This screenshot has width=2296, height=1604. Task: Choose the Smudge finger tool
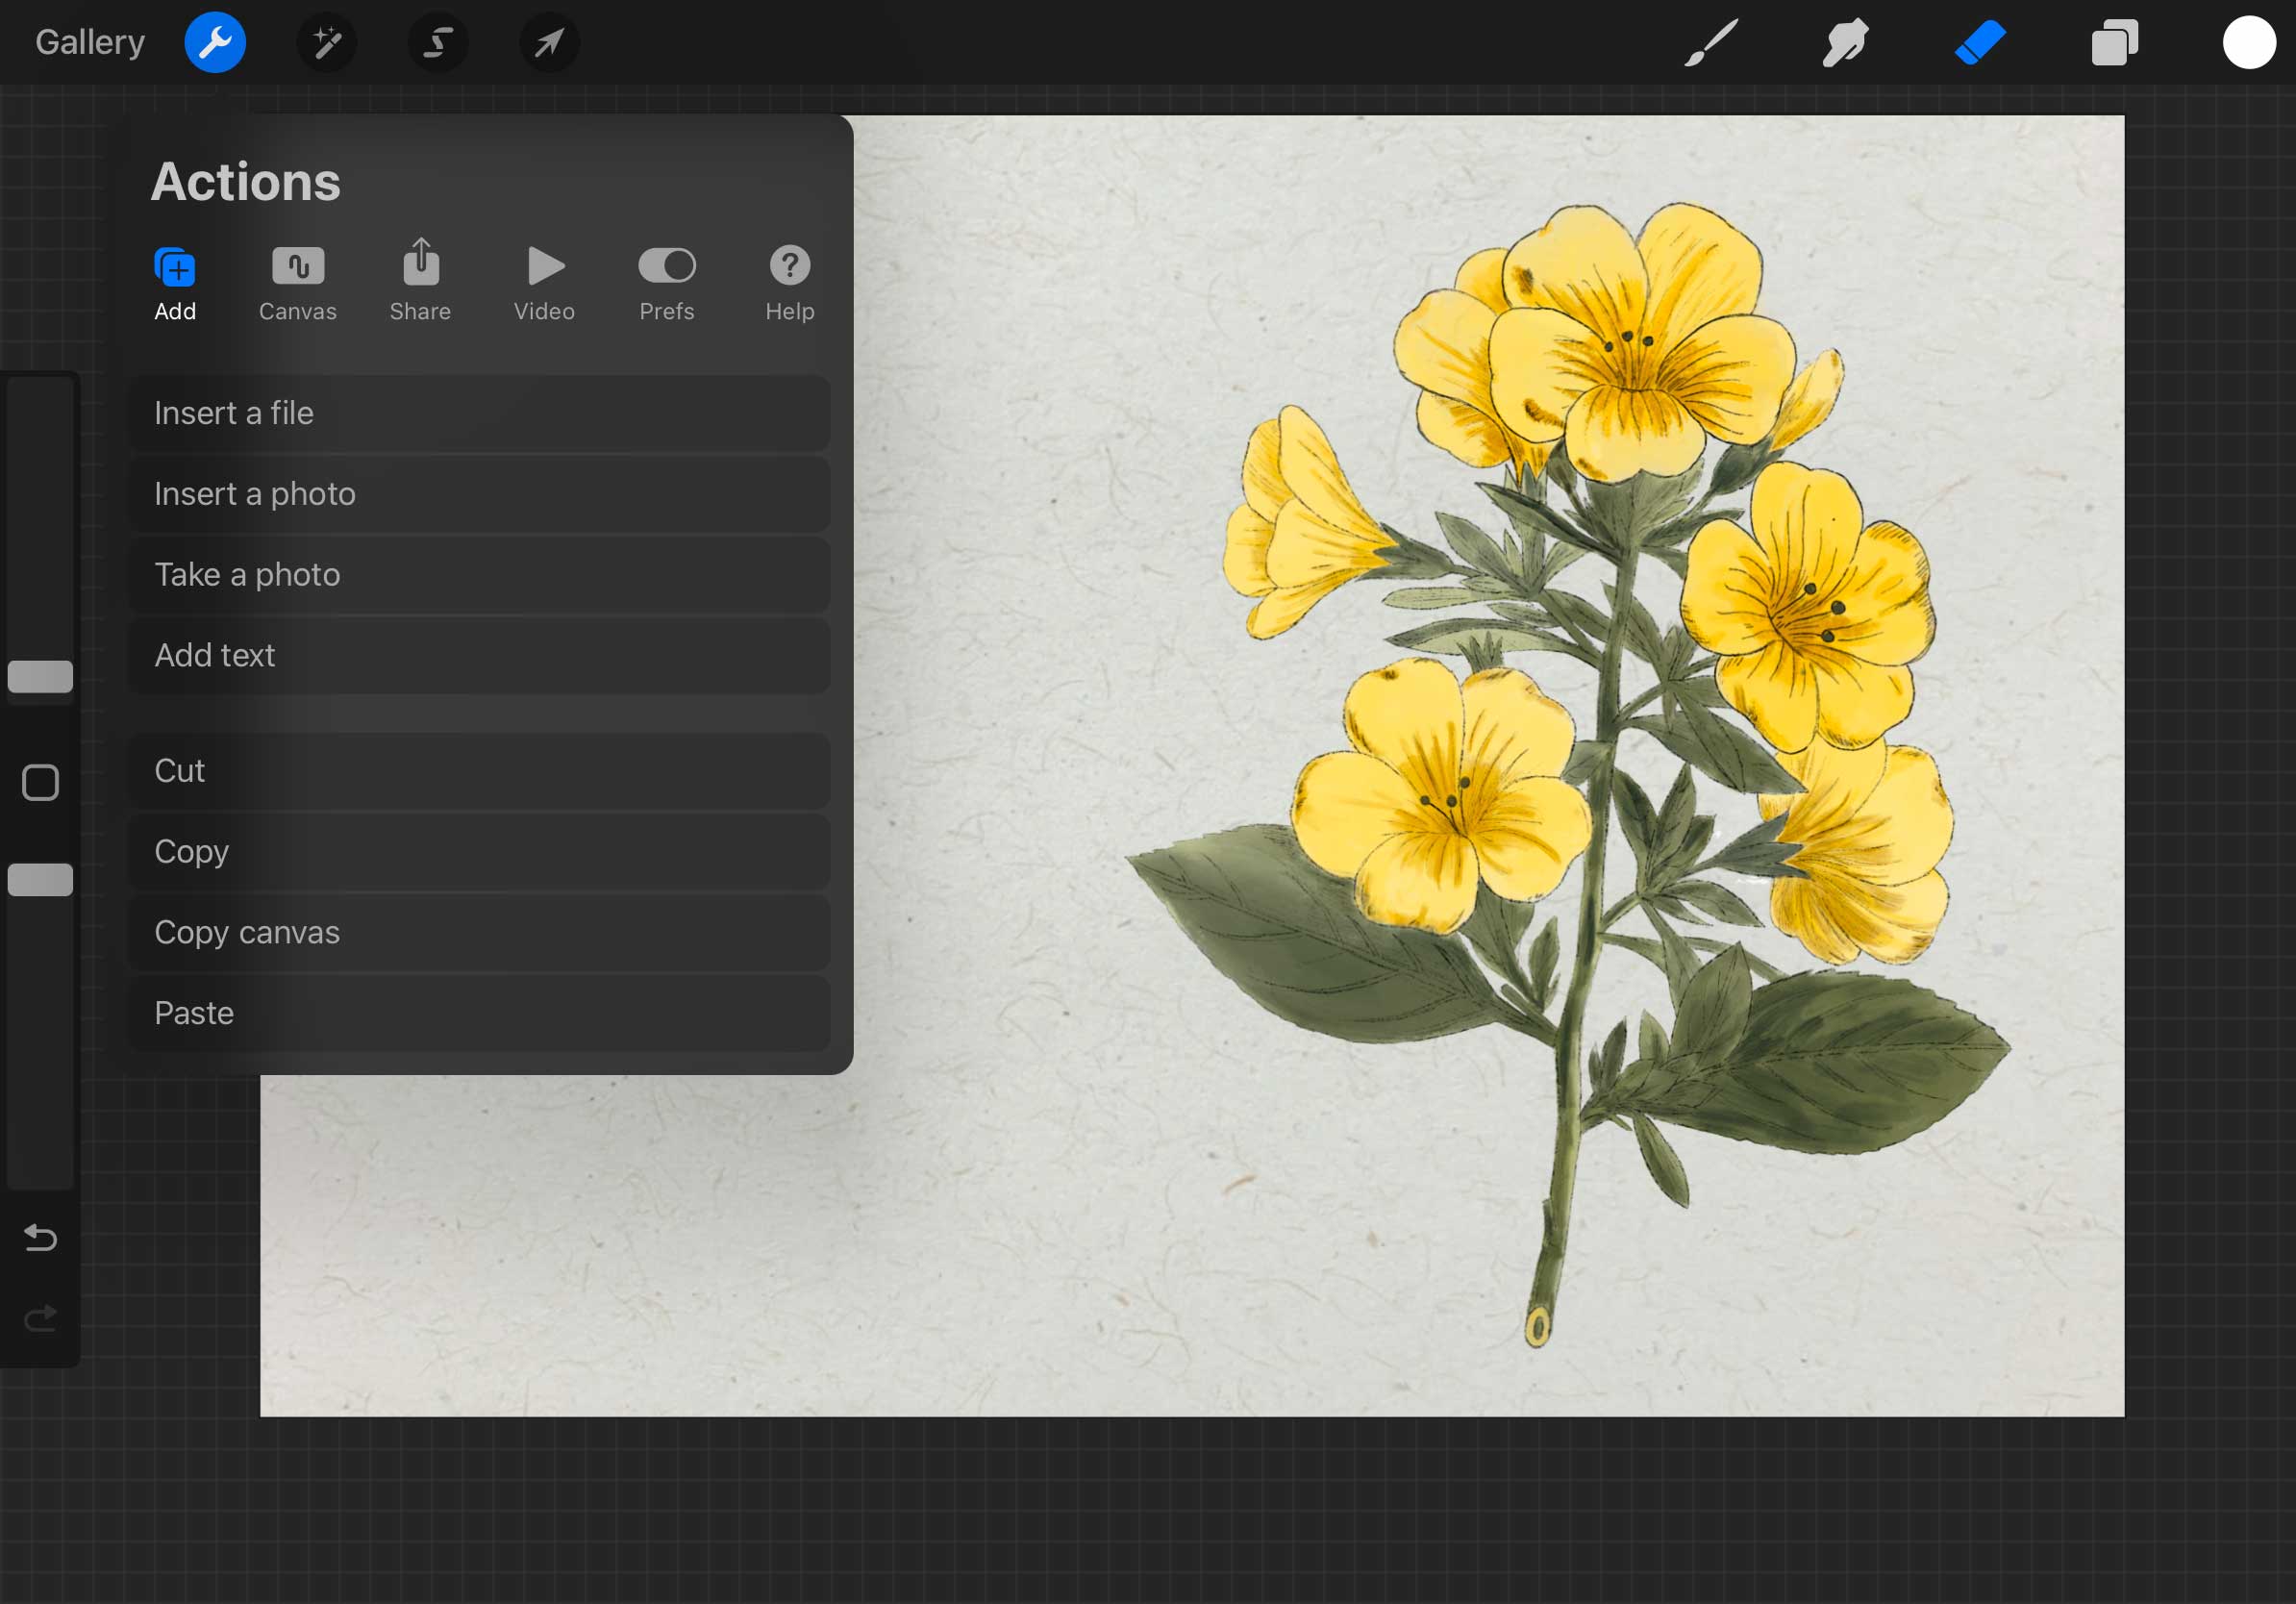click(x=1845, y=43)
